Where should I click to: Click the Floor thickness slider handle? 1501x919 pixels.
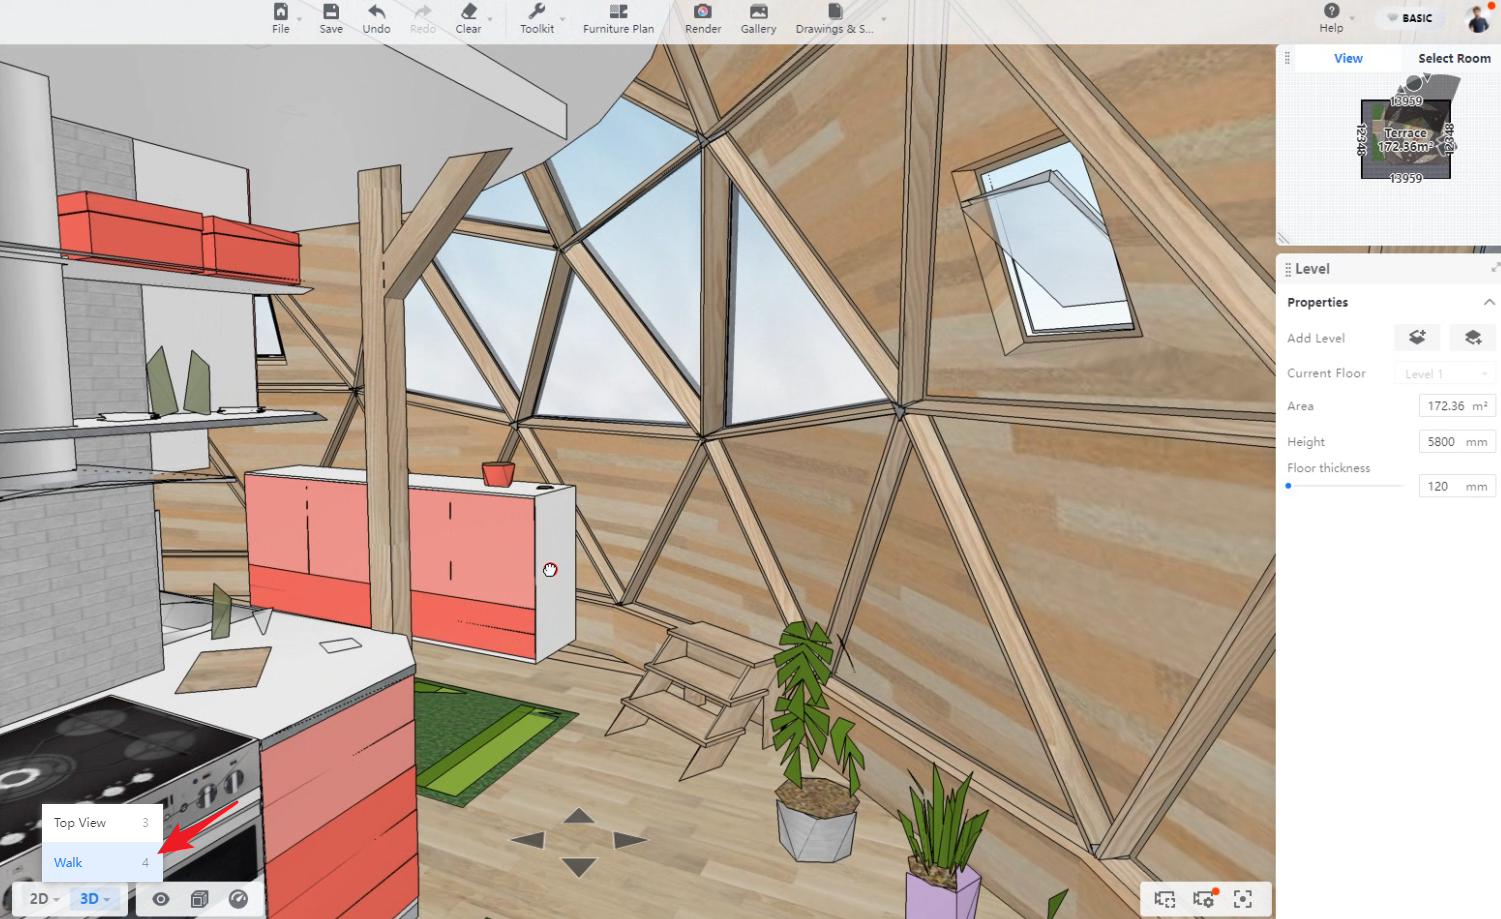tap(1289, 486)
